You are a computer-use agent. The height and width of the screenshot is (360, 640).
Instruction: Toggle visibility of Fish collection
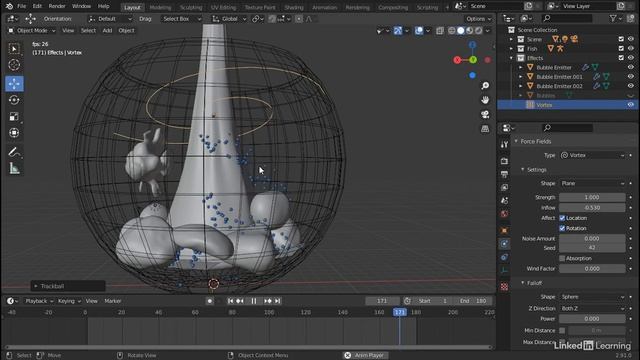click(x=631, y=49)
